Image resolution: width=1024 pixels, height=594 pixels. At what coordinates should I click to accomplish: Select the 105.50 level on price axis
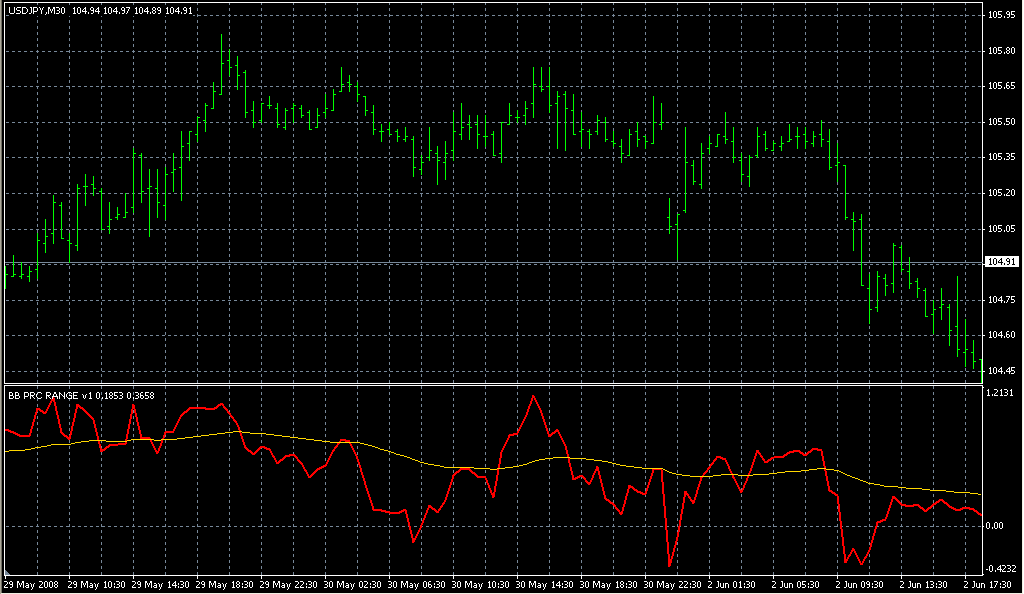pyautogui.click(x=1001, y=121)
